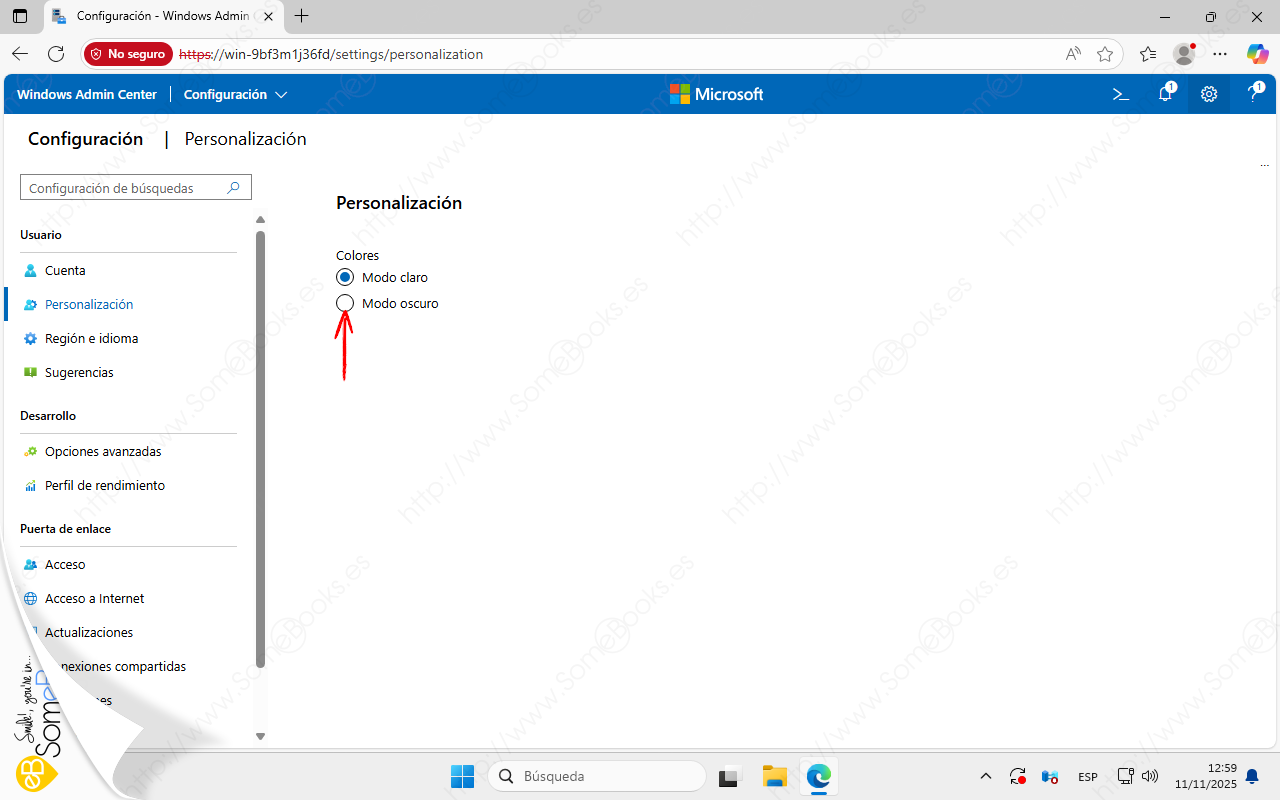Open the help question mark icon
Viewport: 1280px width, 800px height.
1253,94
